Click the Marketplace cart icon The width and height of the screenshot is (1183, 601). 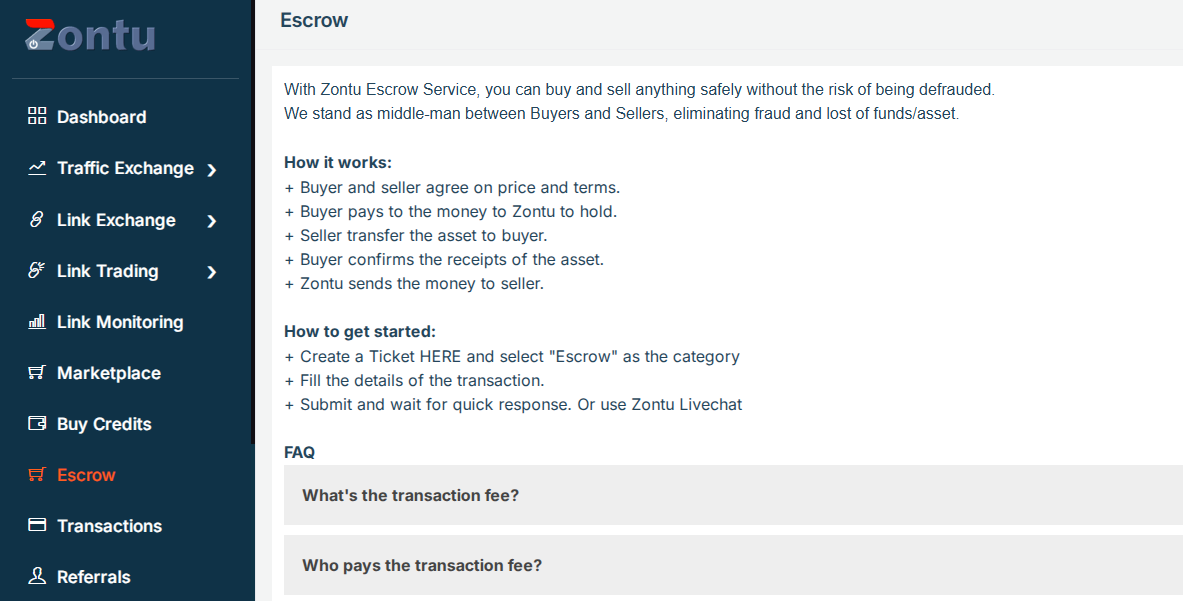(37, 373)
